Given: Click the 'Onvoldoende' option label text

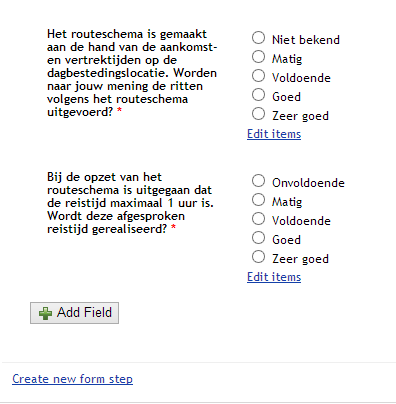Looking at the screenshot, I should click(308, 183).
